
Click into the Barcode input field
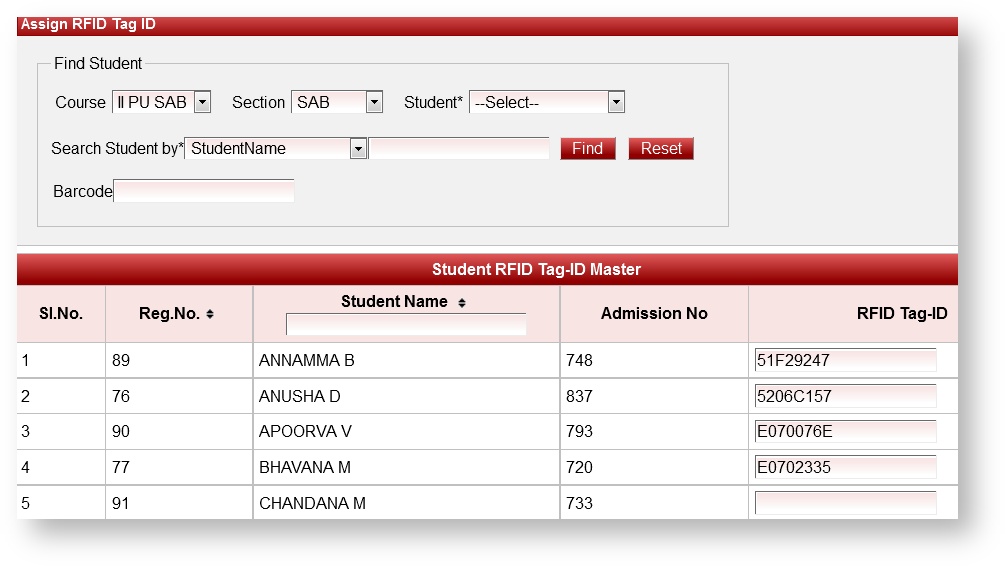click(x=204, y=191)
